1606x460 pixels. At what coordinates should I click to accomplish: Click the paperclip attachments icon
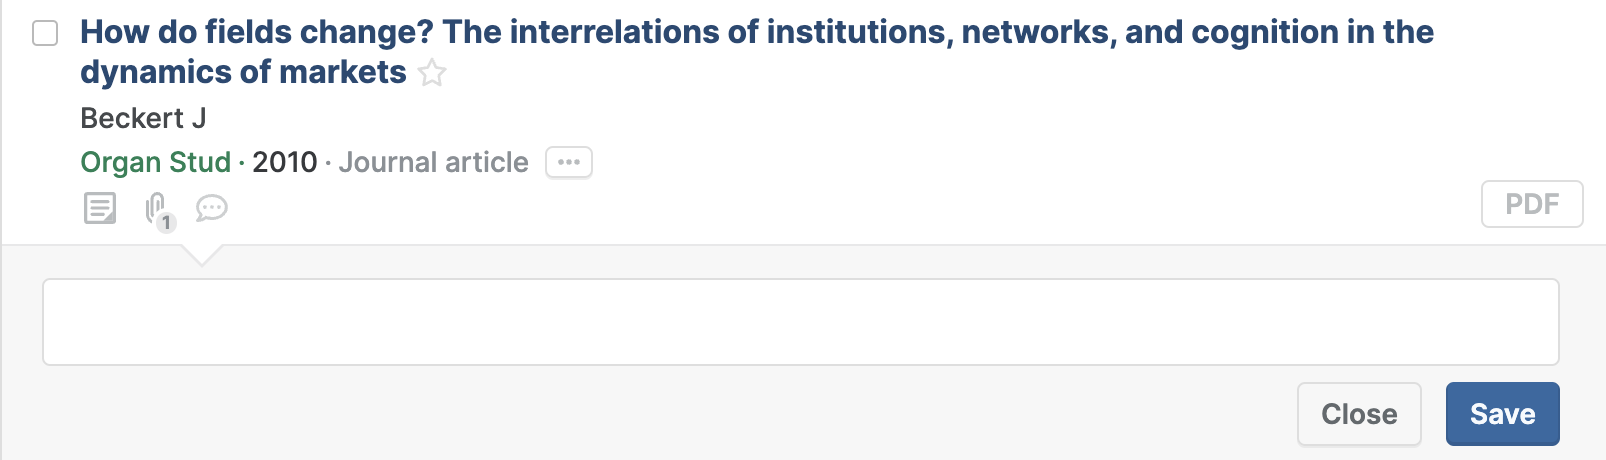tap(155, 207)
